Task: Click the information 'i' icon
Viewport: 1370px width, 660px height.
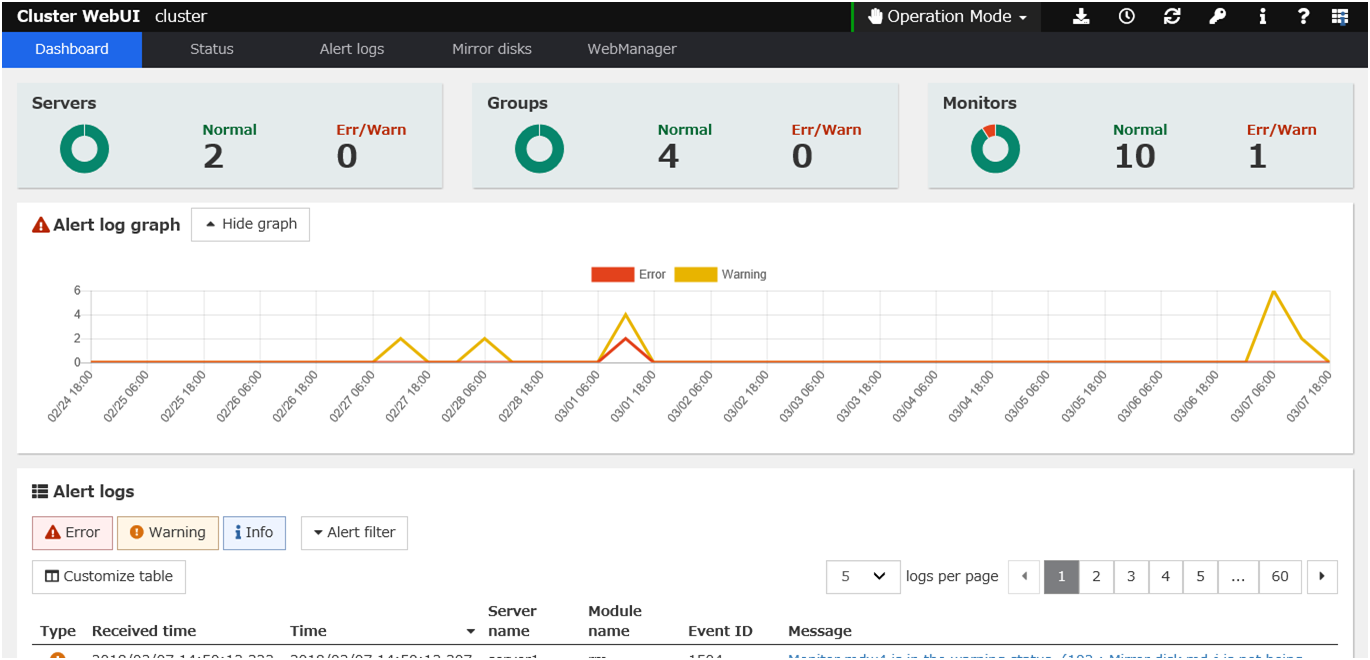Action: click(x=1263, y=17)
